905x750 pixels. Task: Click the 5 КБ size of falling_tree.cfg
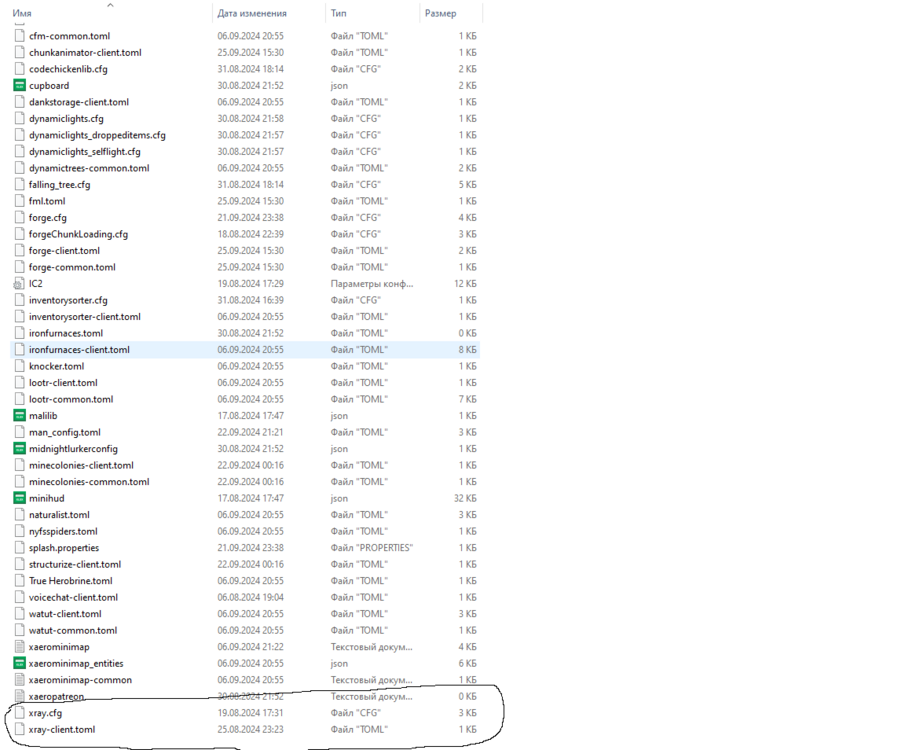pos(468,185)
